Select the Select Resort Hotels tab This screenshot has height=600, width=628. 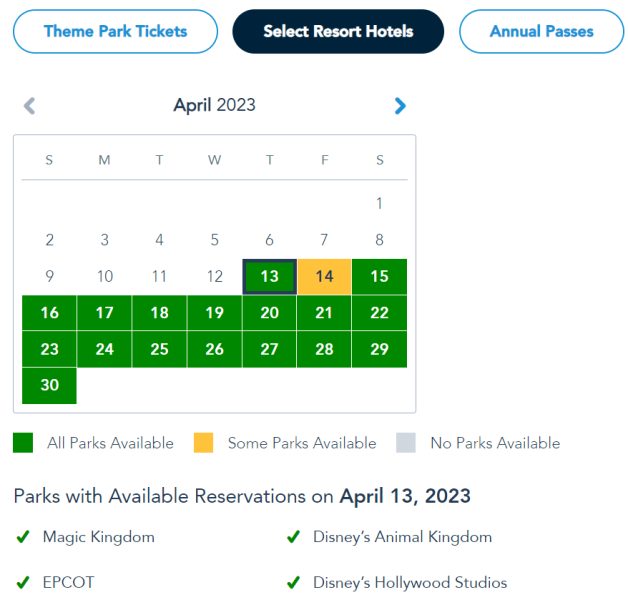click(338, 31)
